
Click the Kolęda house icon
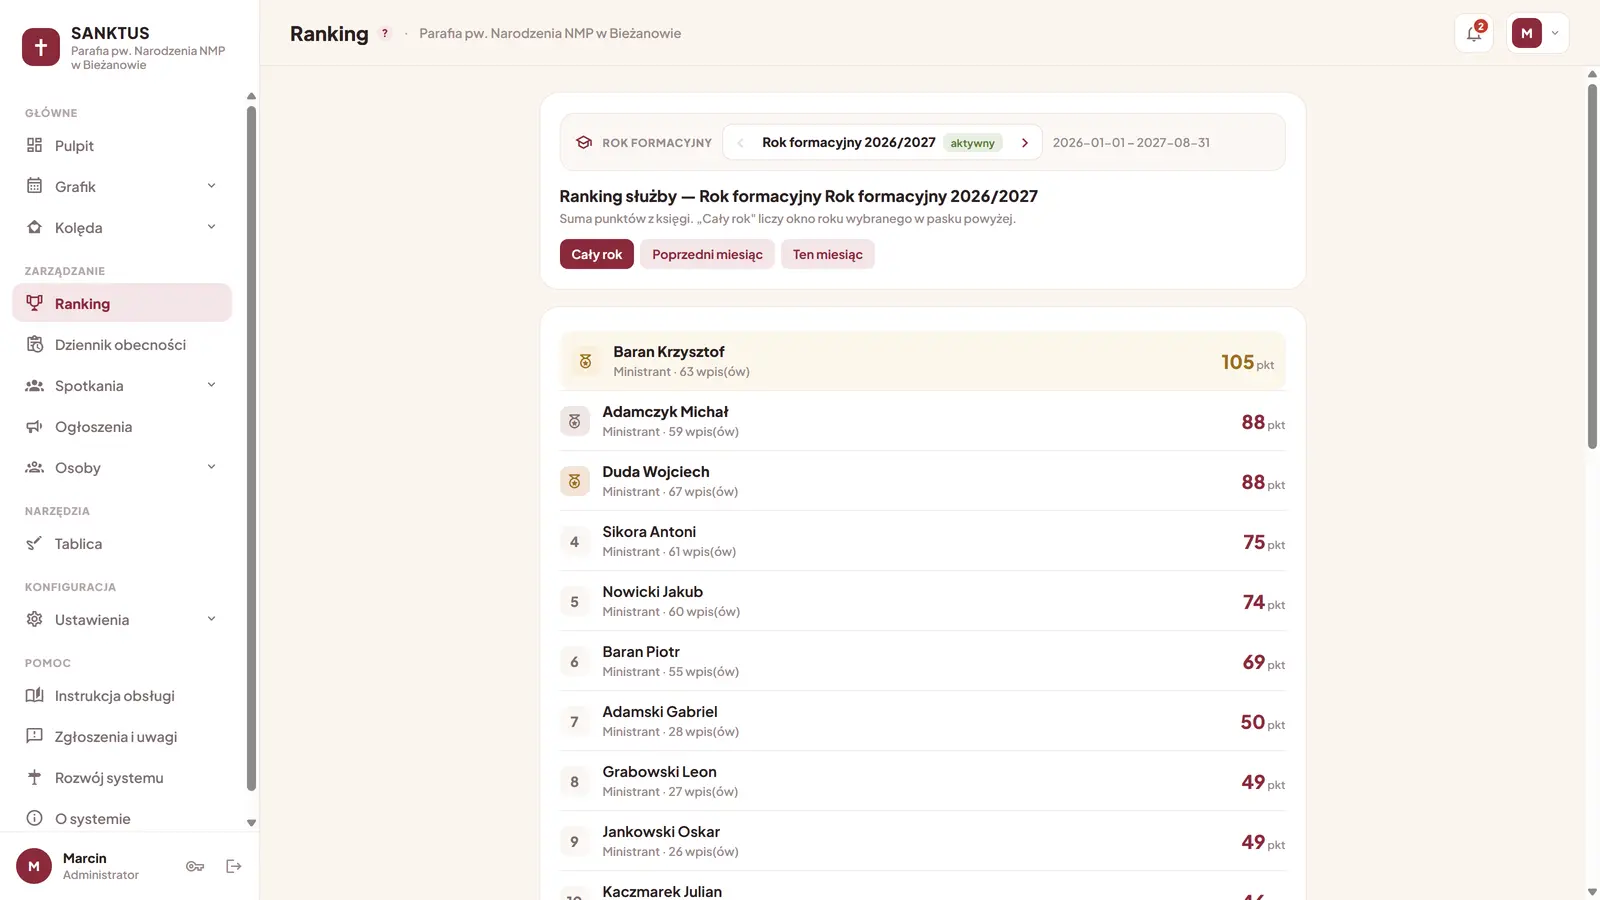[x=34, y=227]
